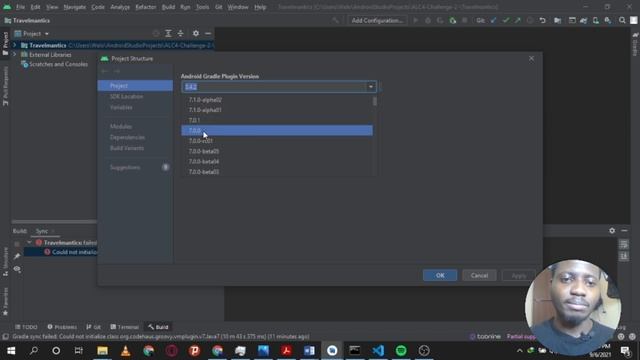Click the Git commit checkmark icon
Screen dimensions: 640x360
pyautogui.click(x=506, y=20)
